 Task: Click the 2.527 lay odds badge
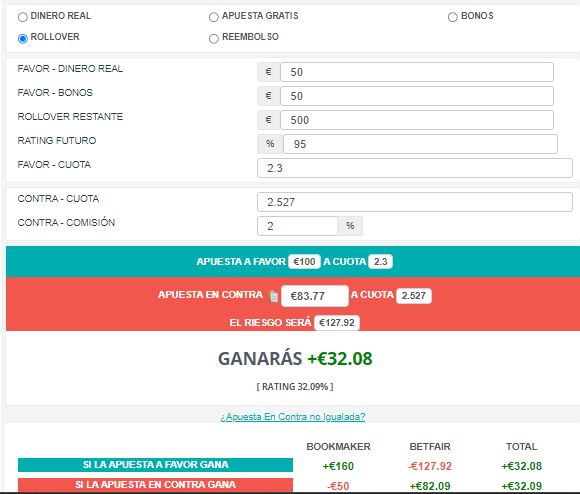point(414,296)
